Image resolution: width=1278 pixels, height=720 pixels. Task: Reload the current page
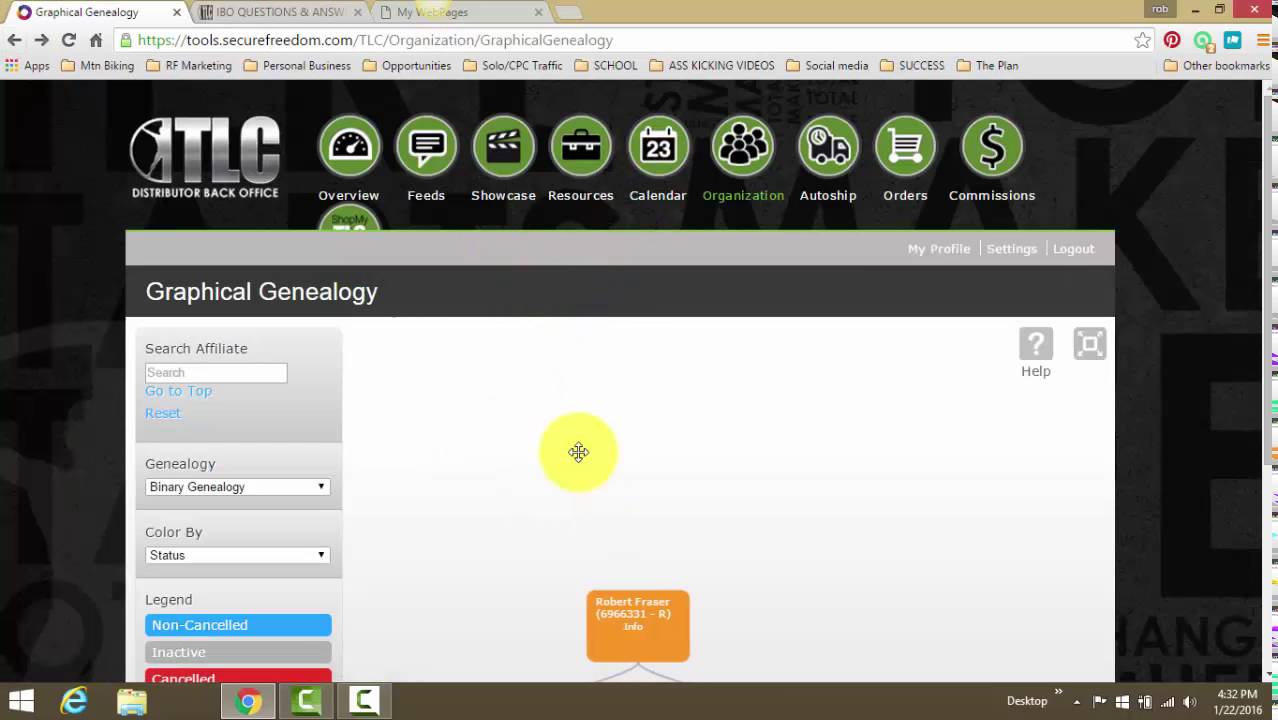click(x=68, y=40)
